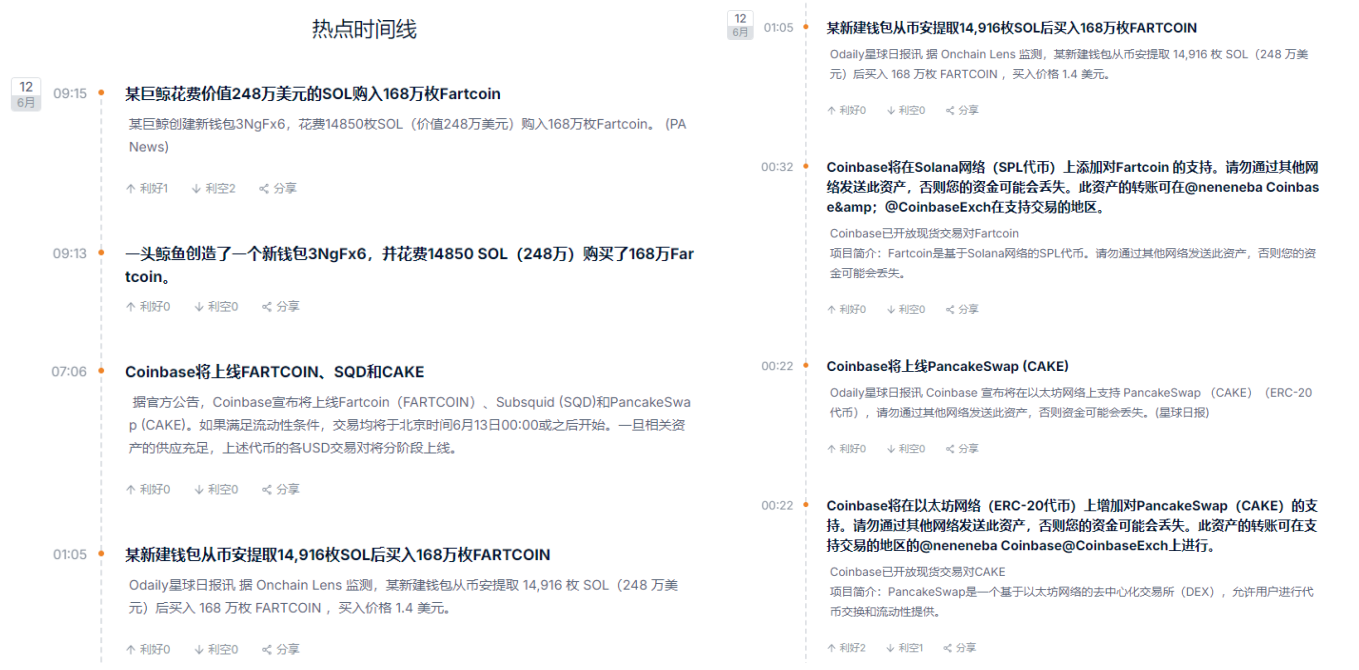This screenshot has height=670, width=1359.
Task: Share the Coinbase将上线FARTCOIN、SQD和CAKE story
Action: 281,490
